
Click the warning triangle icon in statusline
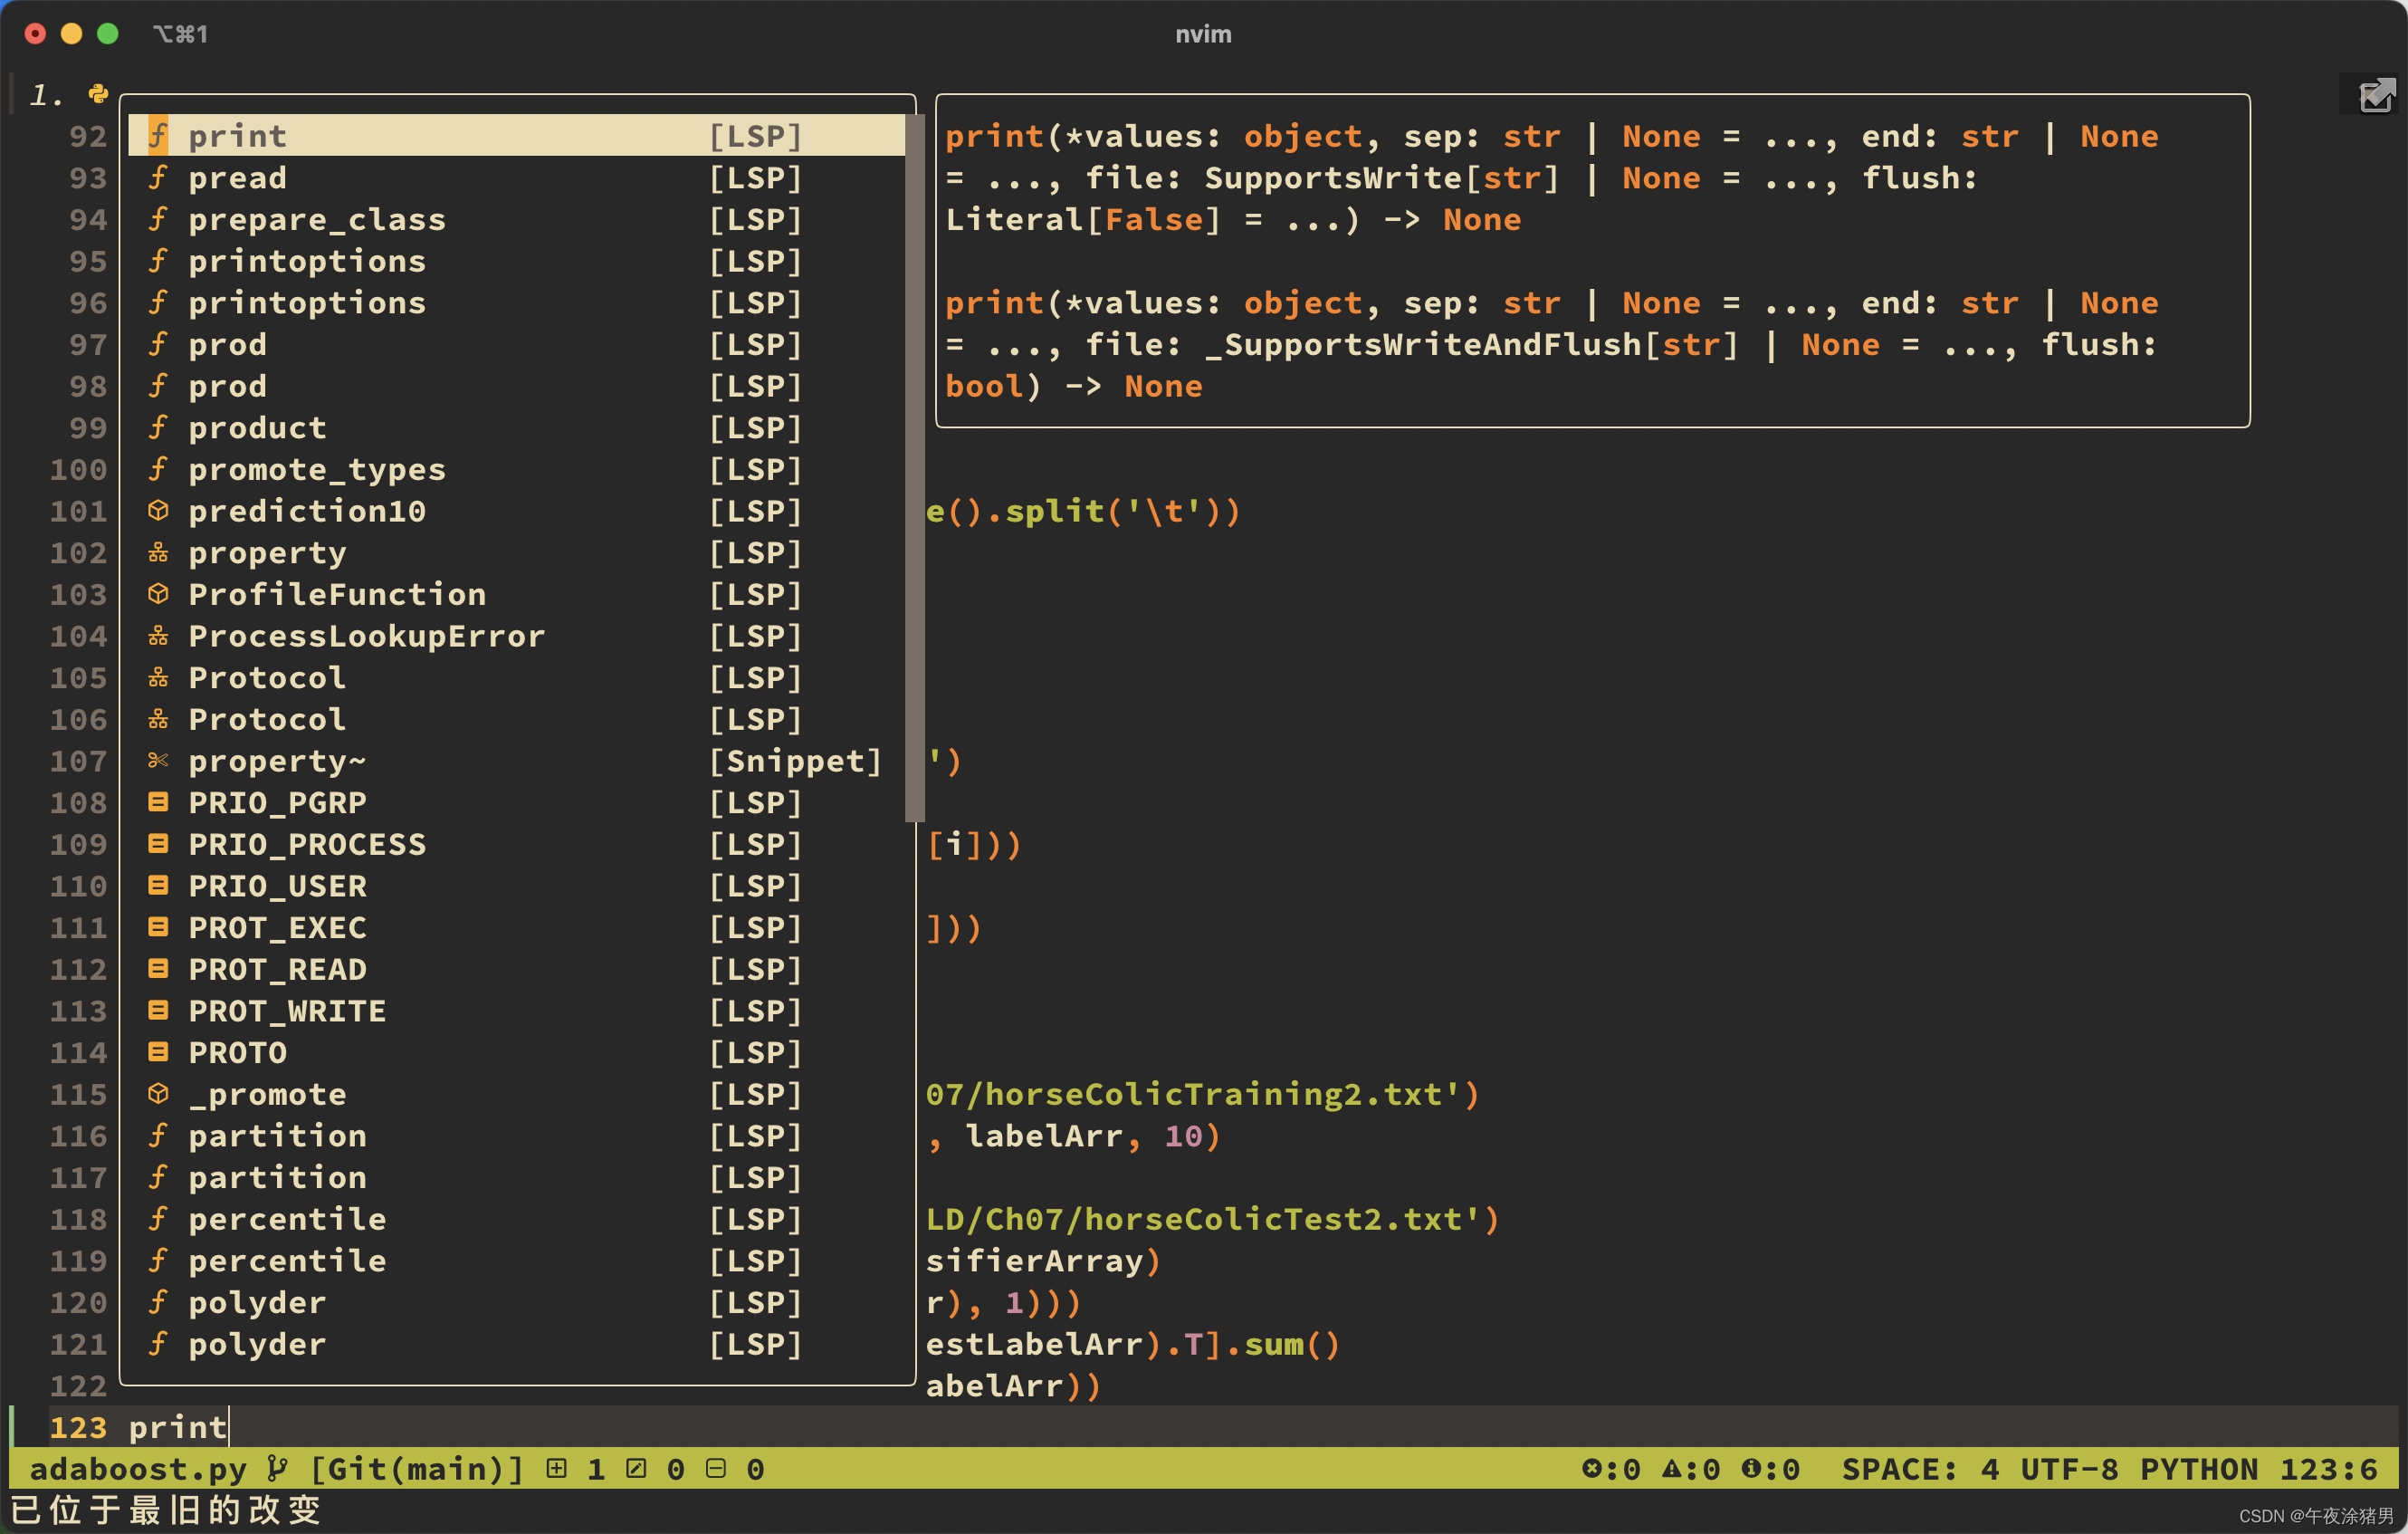coord(1671,1468)
